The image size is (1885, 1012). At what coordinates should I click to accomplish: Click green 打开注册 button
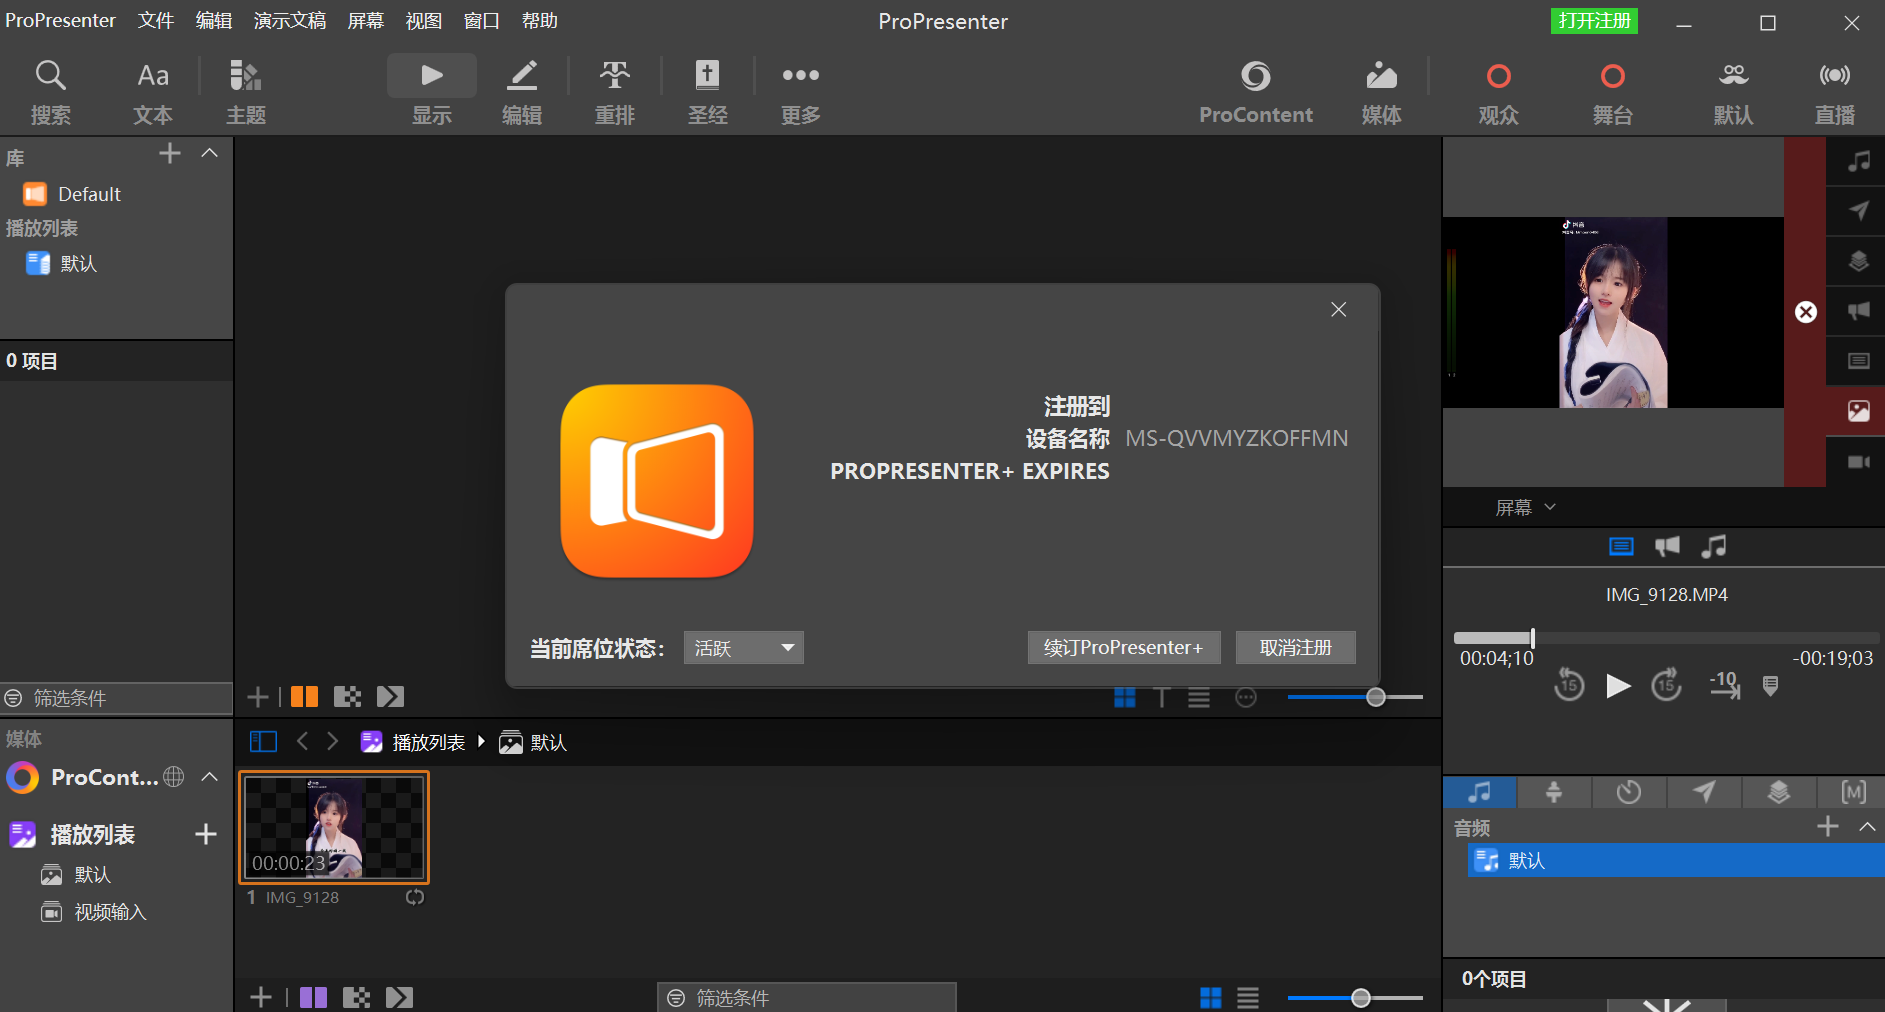(1594, 21)
